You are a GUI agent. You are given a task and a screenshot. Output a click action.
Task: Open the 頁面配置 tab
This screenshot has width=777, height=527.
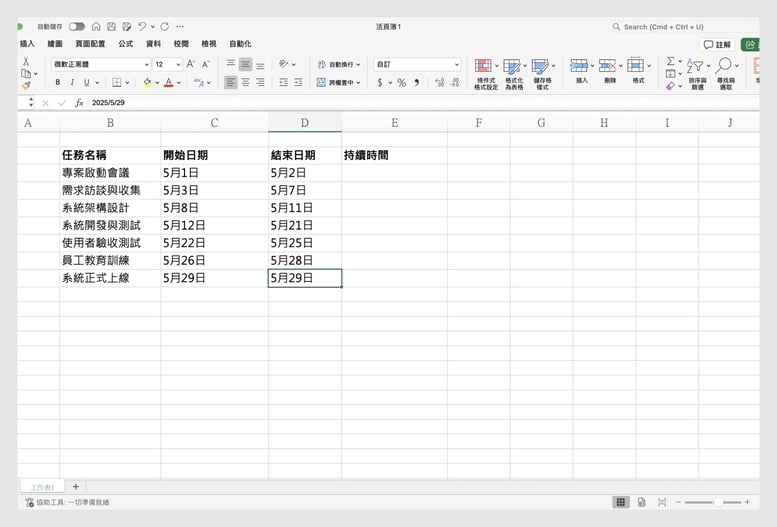(90, 44)
